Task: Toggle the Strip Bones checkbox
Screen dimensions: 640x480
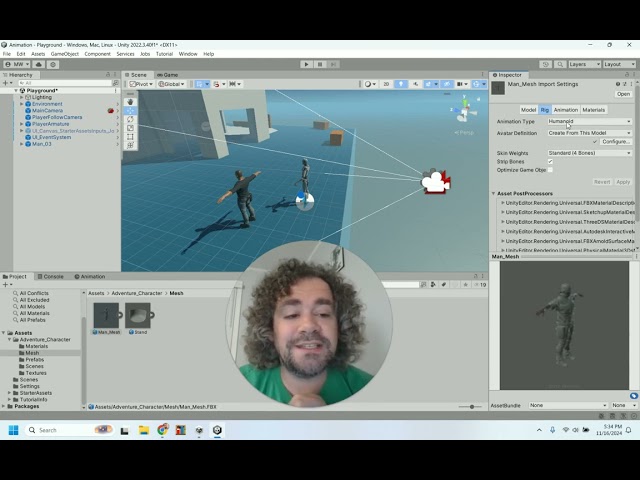Action: (x=550, y=162)
